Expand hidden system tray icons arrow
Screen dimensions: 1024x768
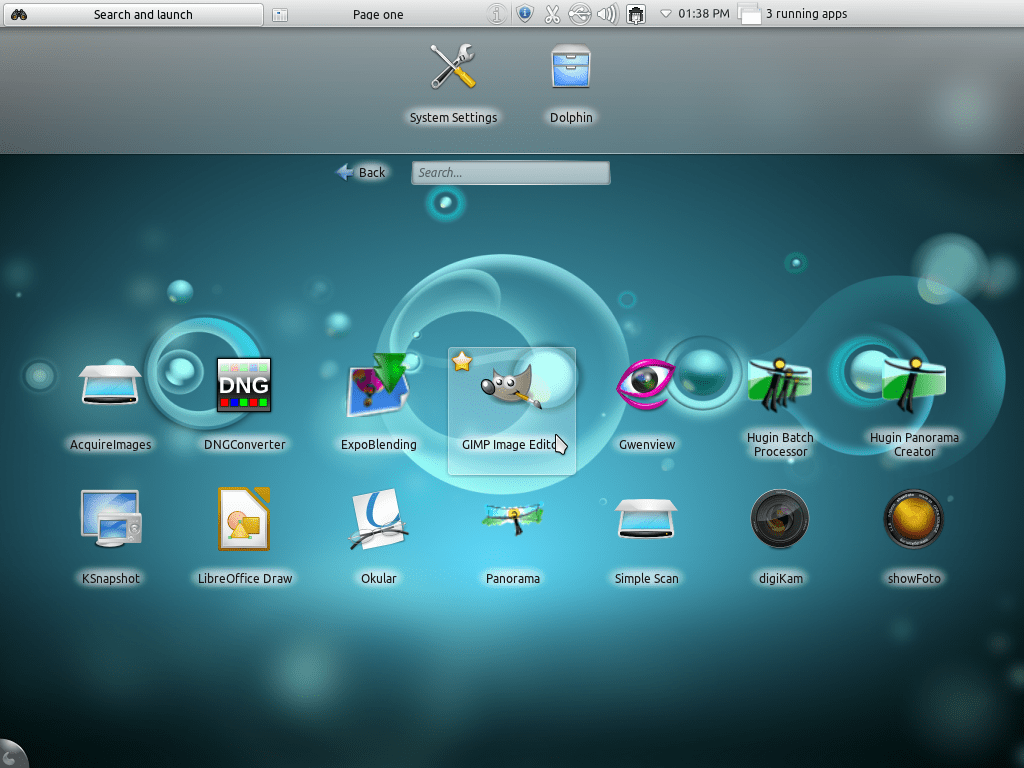tap(665, 14)
